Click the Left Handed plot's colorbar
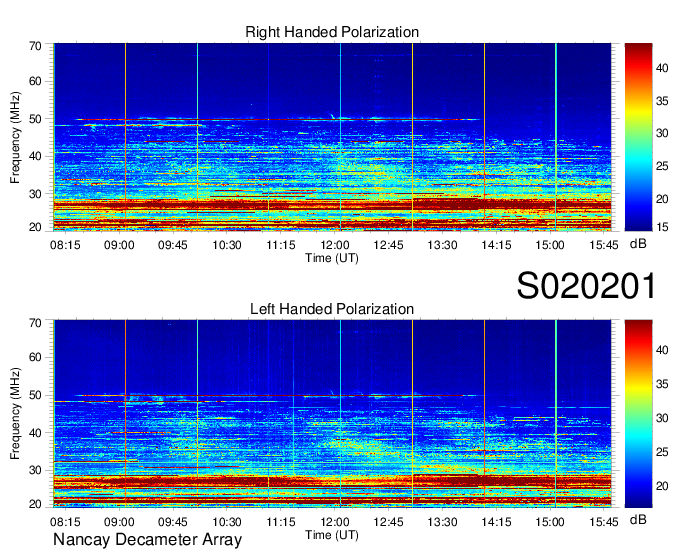Screen dimensions: 680x552 [x=638, y=414]
